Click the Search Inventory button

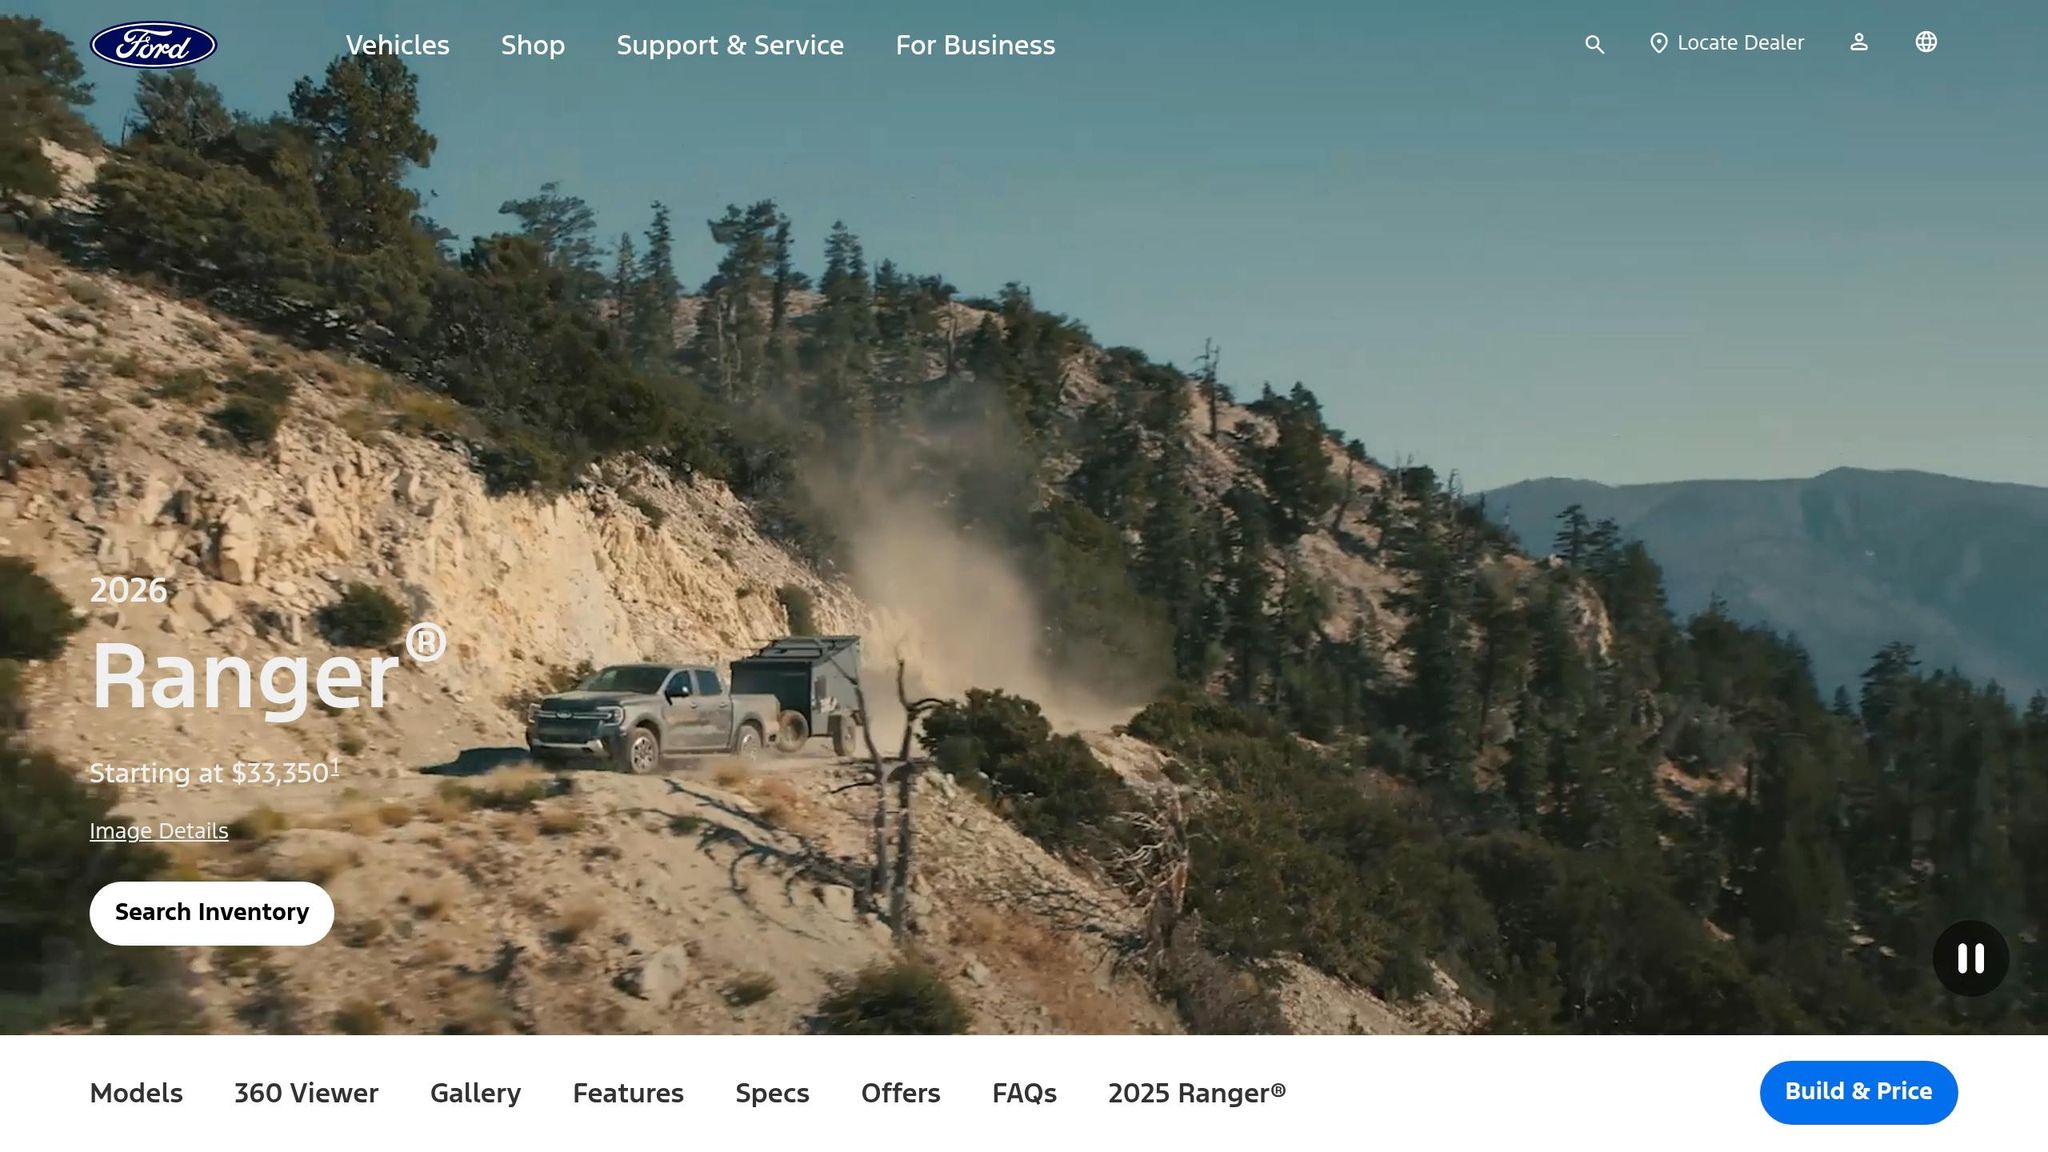[x=212, y=913]
